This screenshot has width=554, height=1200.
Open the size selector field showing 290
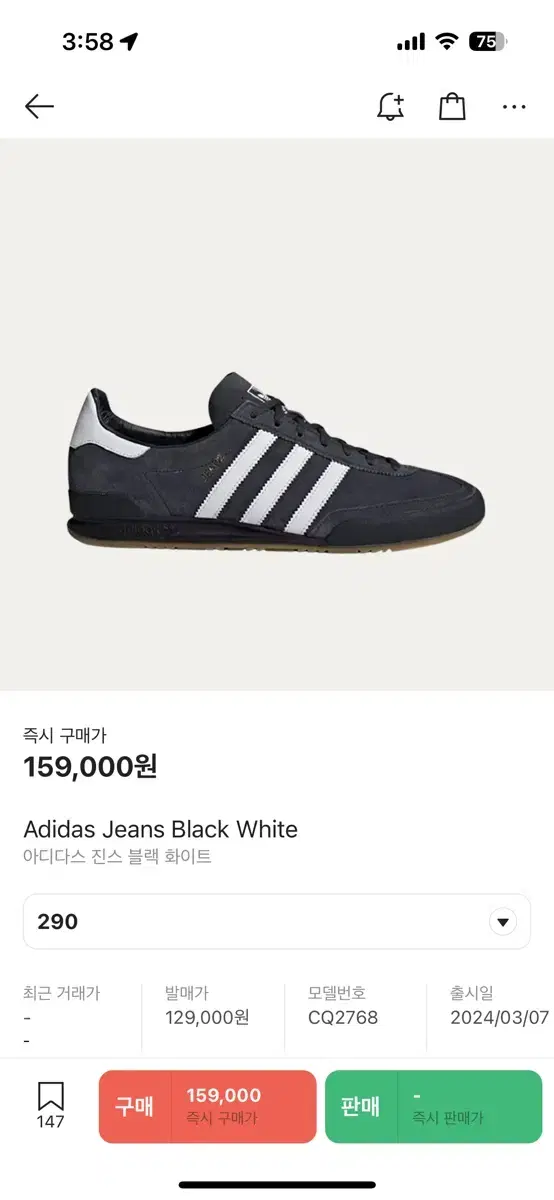coord(277,921)
